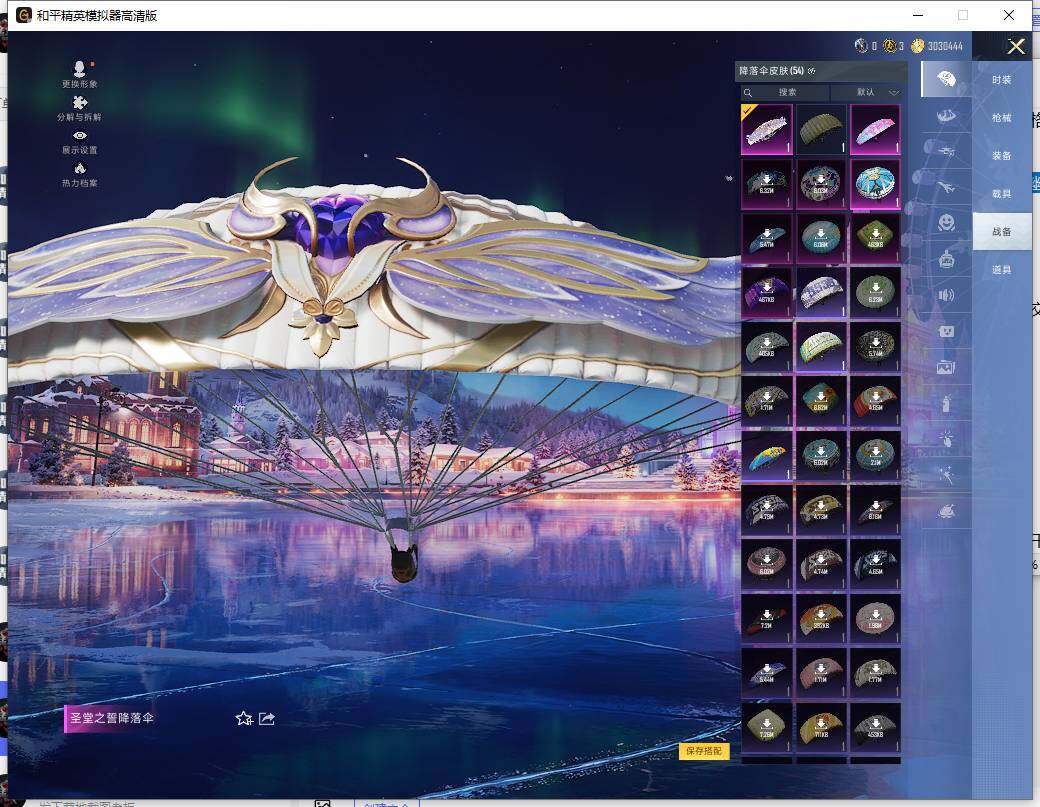1040x807 pixels.
Task: Download the 8.16M dark parachute skin
Action: [x=876, y=510]
